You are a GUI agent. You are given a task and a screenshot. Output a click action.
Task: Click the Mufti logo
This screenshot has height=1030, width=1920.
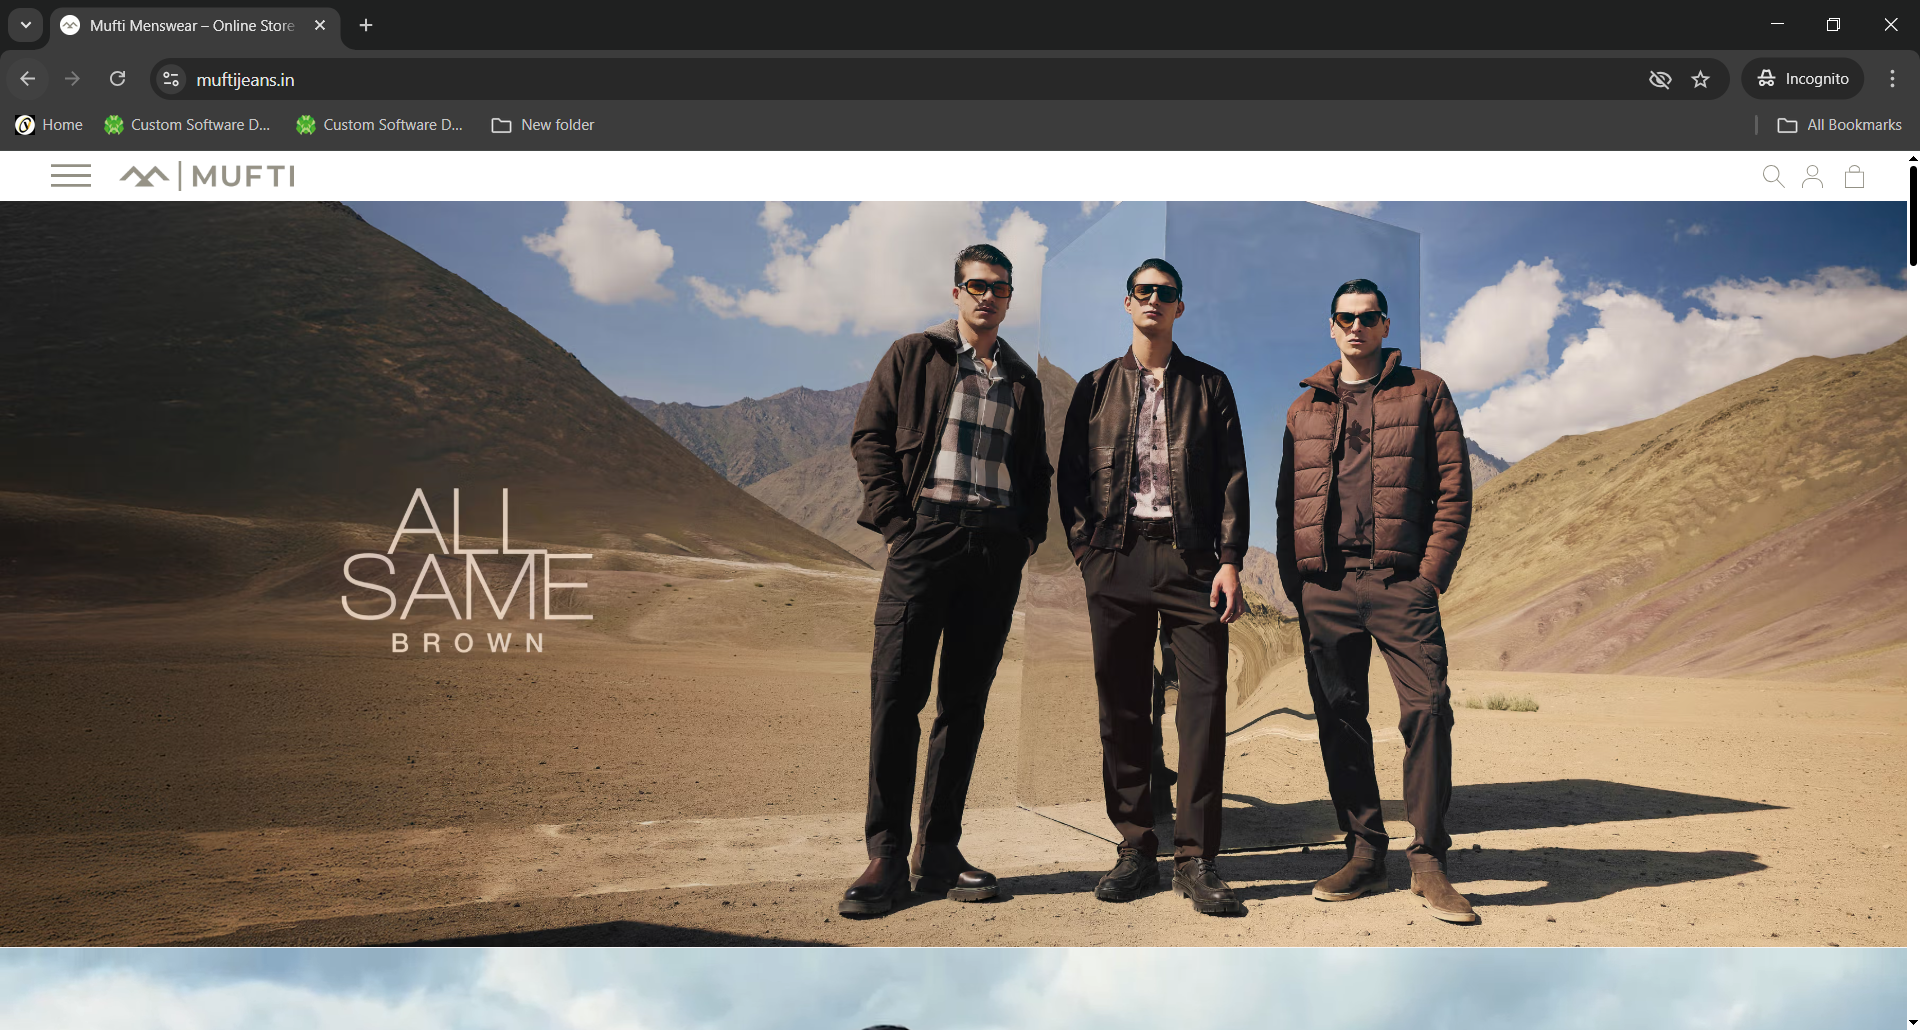208,176
